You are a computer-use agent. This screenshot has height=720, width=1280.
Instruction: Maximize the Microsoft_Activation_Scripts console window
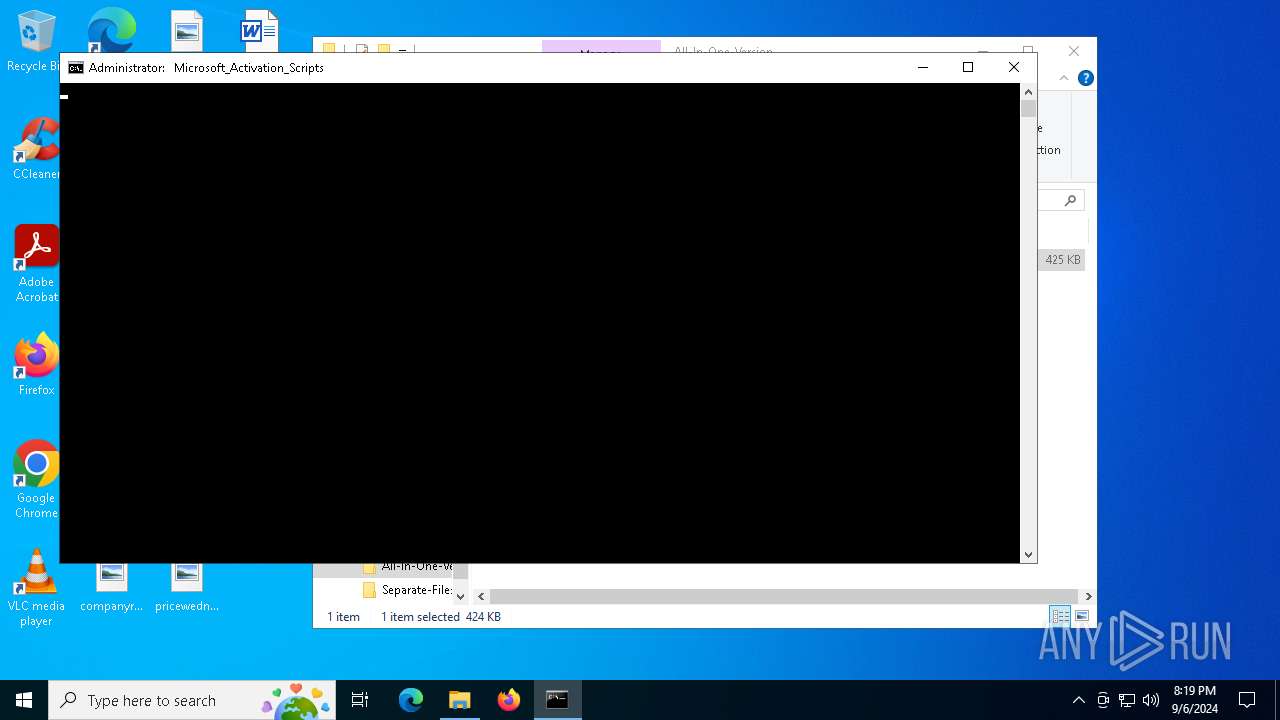[x=968, y=67]
